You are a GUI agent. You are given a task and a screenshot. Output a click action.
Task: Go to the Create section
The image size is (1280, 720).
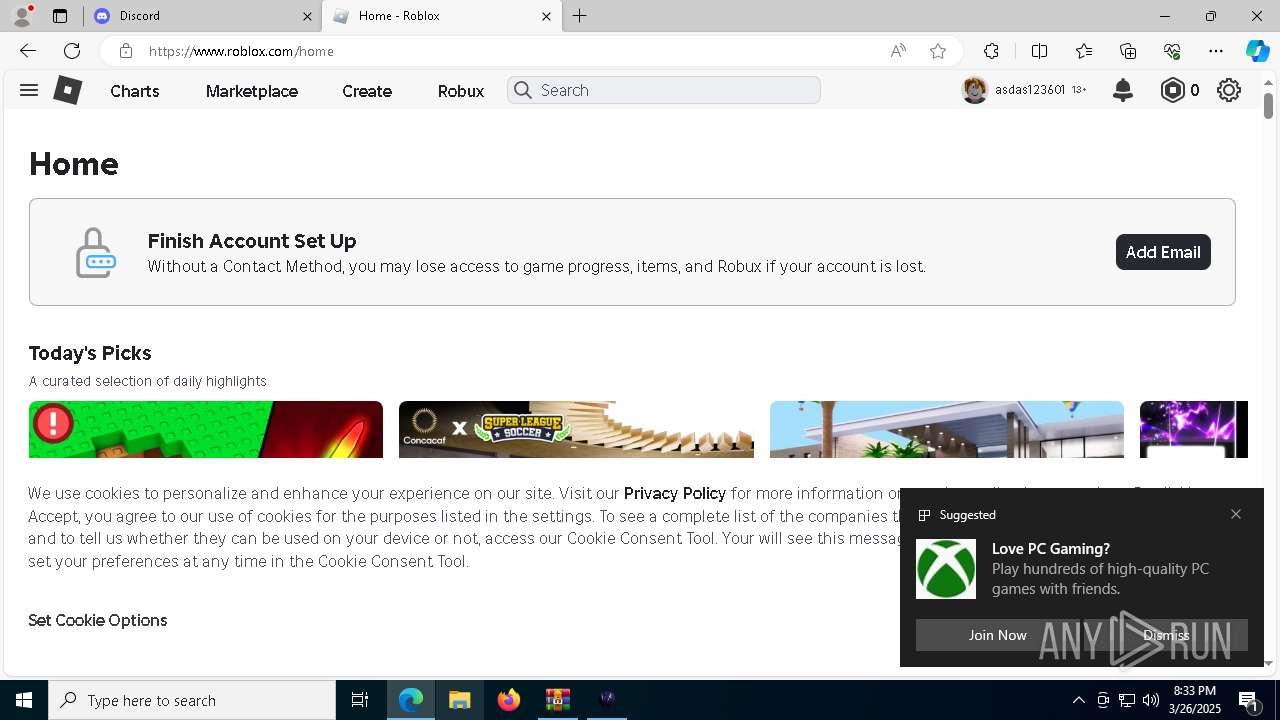pos(367,91)
